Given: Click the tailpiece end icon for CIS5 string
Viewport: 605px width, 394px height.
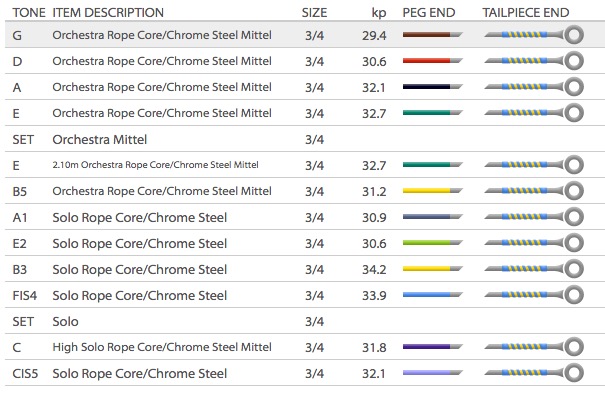Looking at the screenshot, I should [534, 373].
